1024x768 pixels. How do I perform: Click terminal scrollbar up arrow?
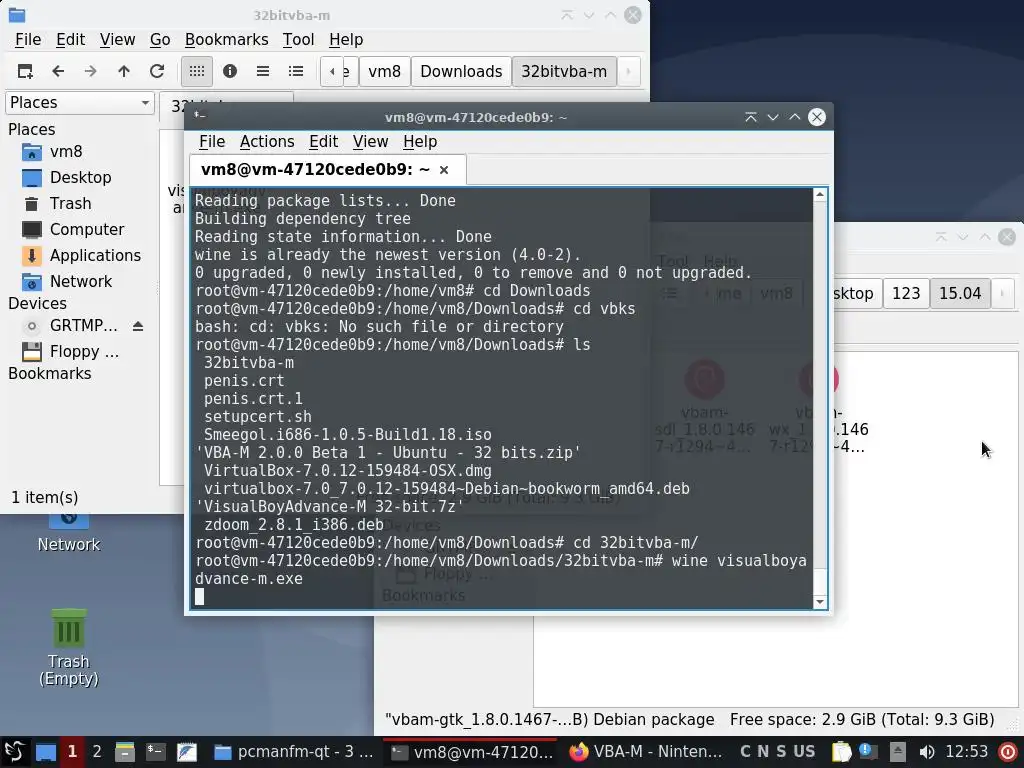820,195
